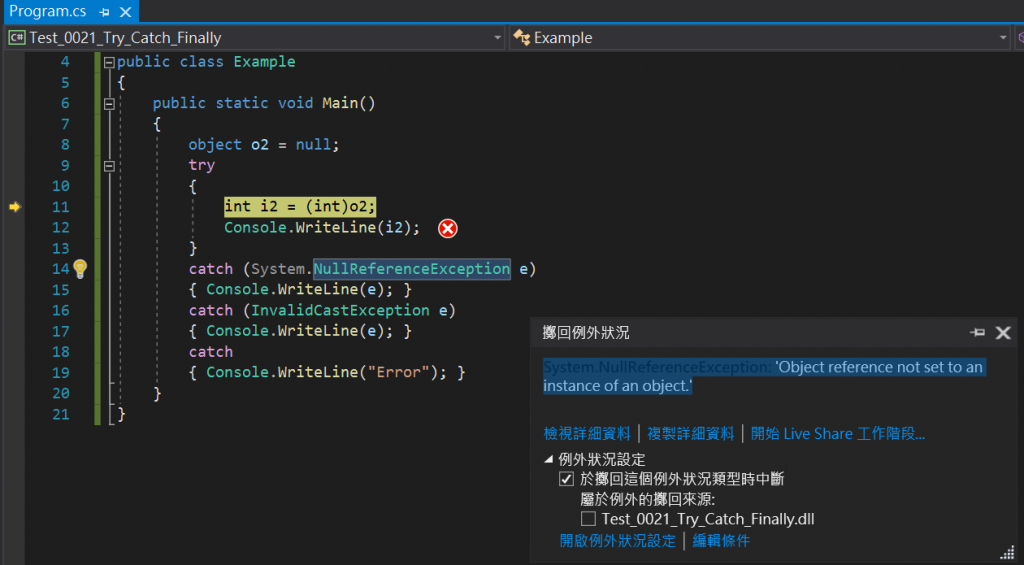This screenshot has height=565, width=1024.
Task: Click object o2 = null; statement
Action: 264,144
